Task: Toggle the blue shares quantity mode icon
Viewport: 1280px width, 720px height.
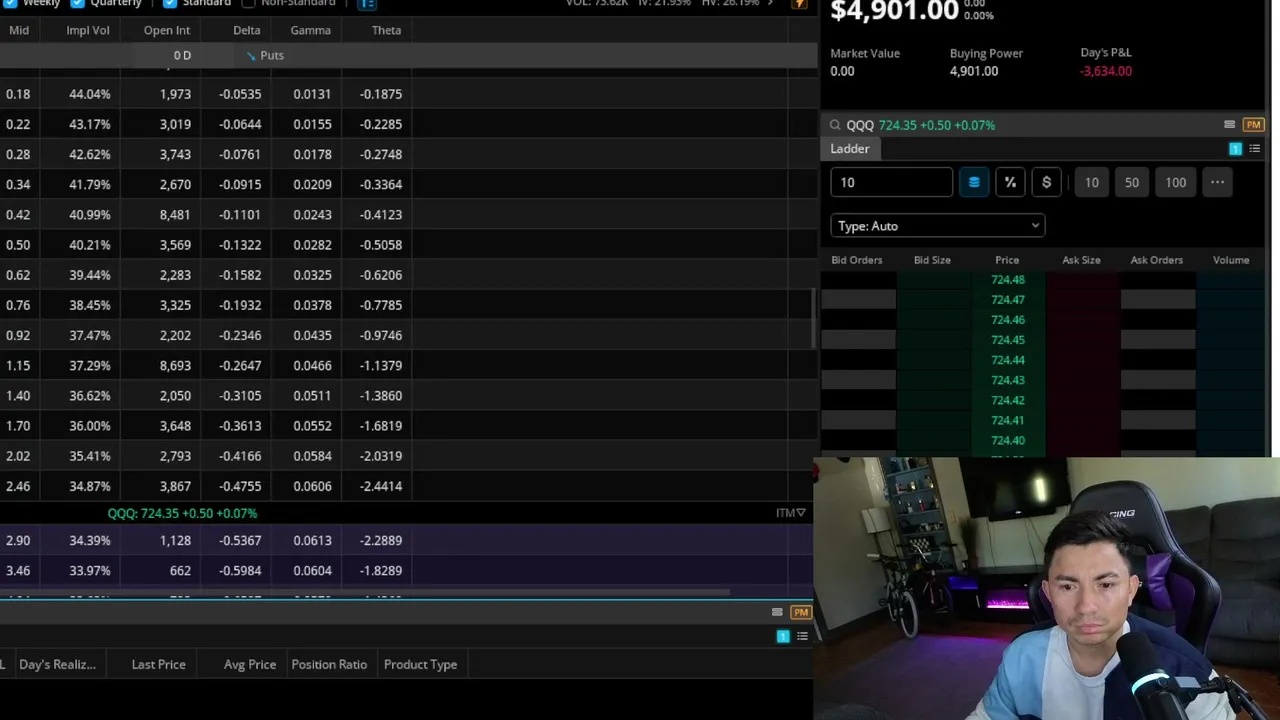Action: (x=974, y=182)
